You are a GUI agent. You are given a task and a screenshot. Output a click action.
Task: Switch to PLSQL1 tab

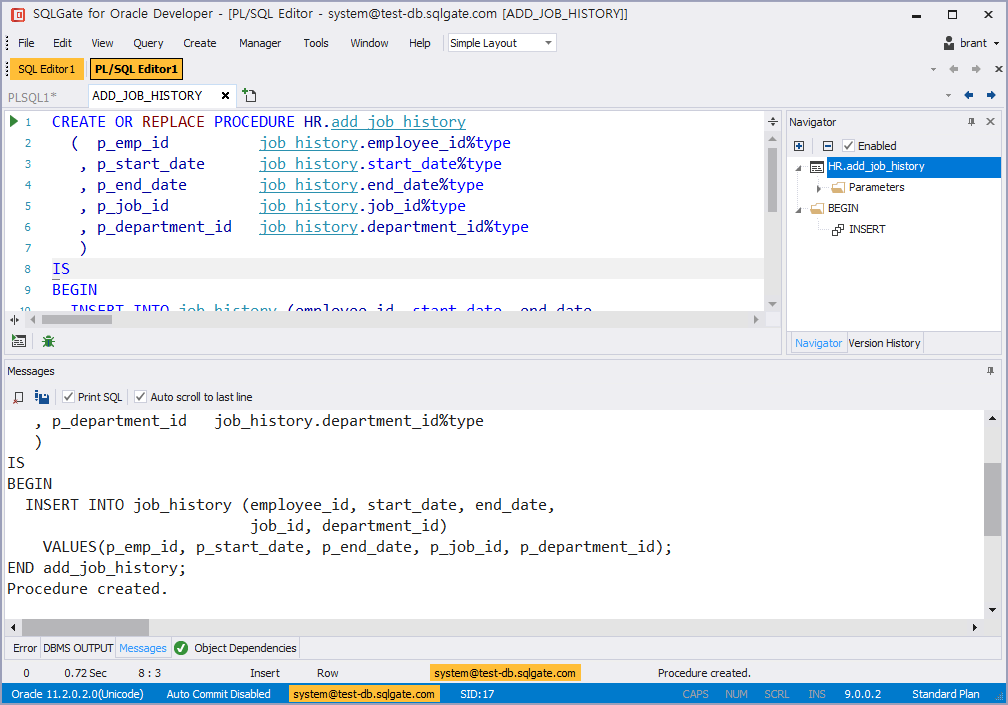[x=32, y=97]
